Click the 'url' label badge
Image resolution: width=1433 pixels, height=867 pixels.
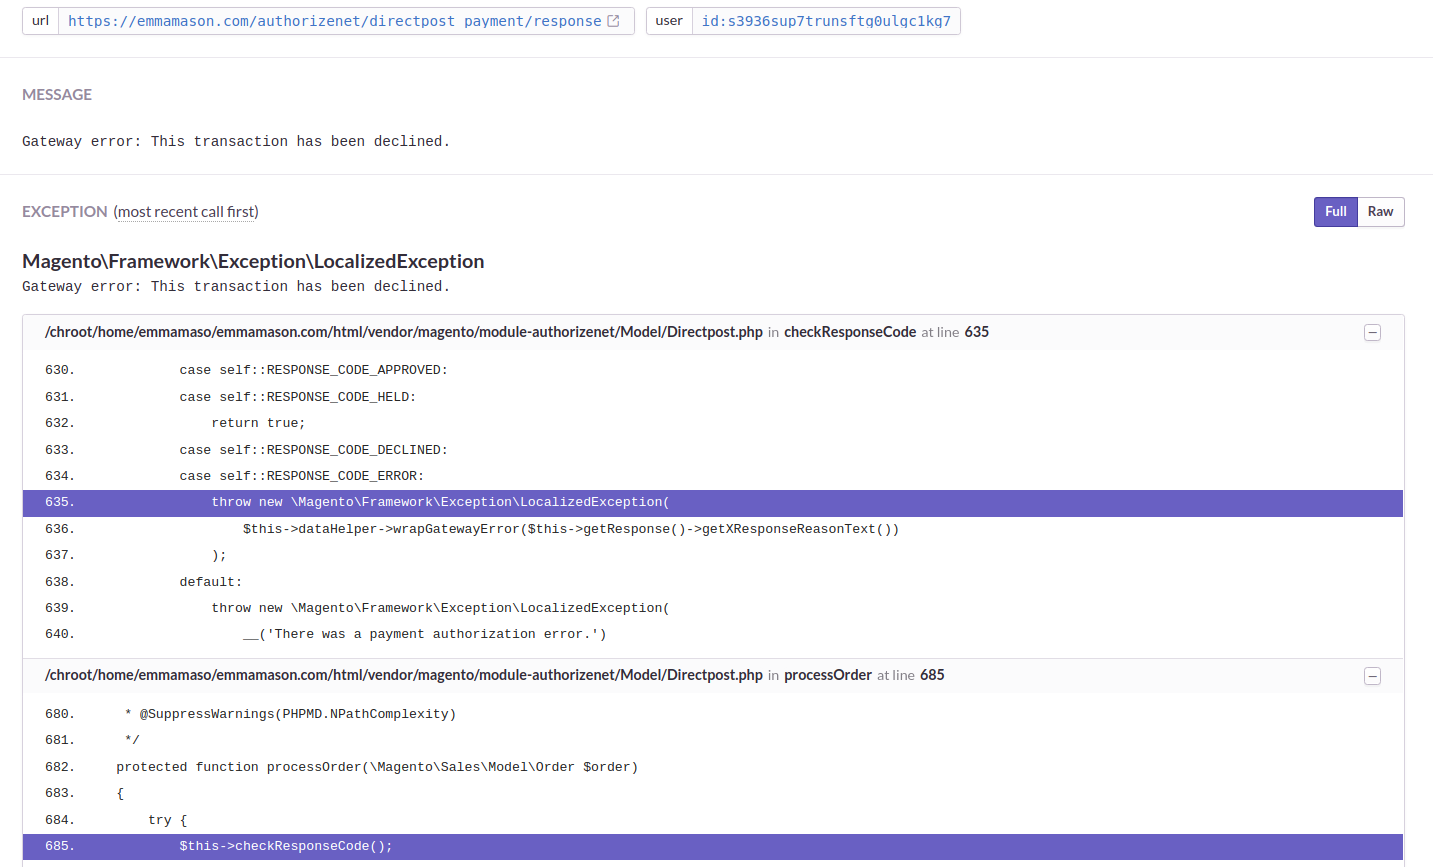pos(39,20)
